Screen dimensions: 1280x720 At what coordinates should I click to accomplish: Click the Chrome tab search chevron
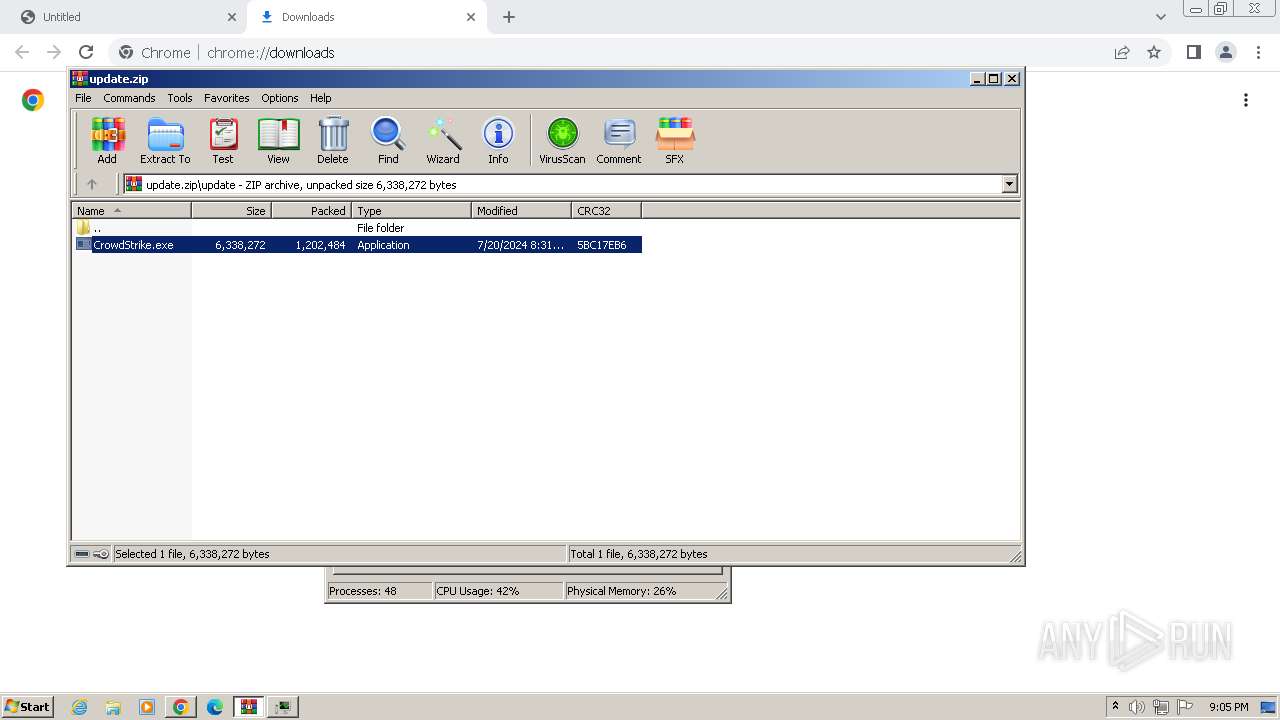1160,17
